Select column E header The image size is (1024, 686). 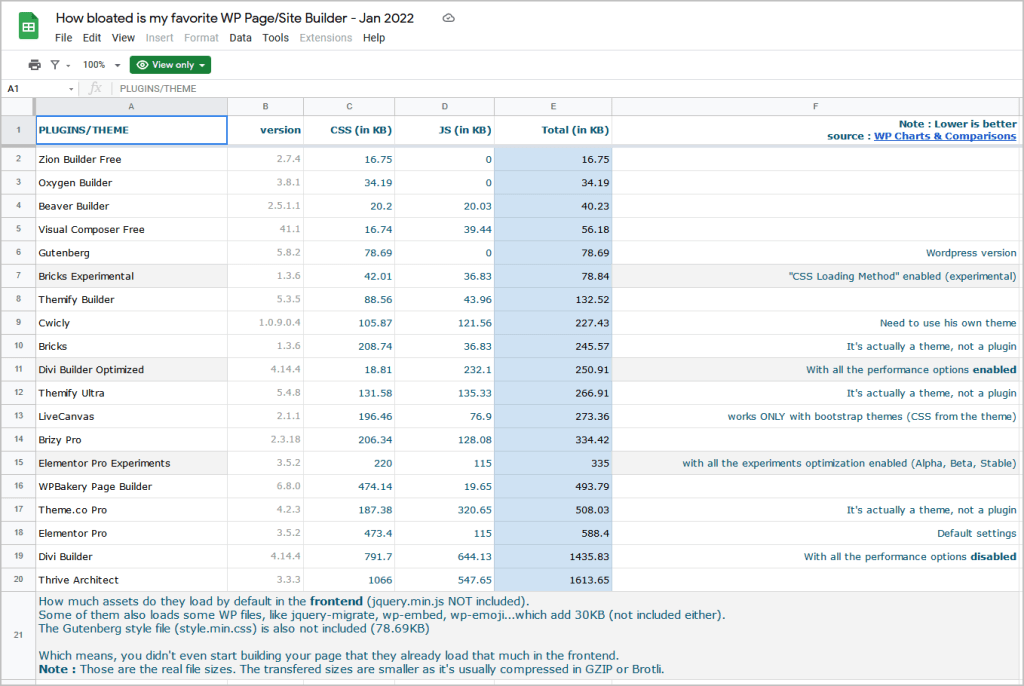pyautogui.click(x=553, y=106)
